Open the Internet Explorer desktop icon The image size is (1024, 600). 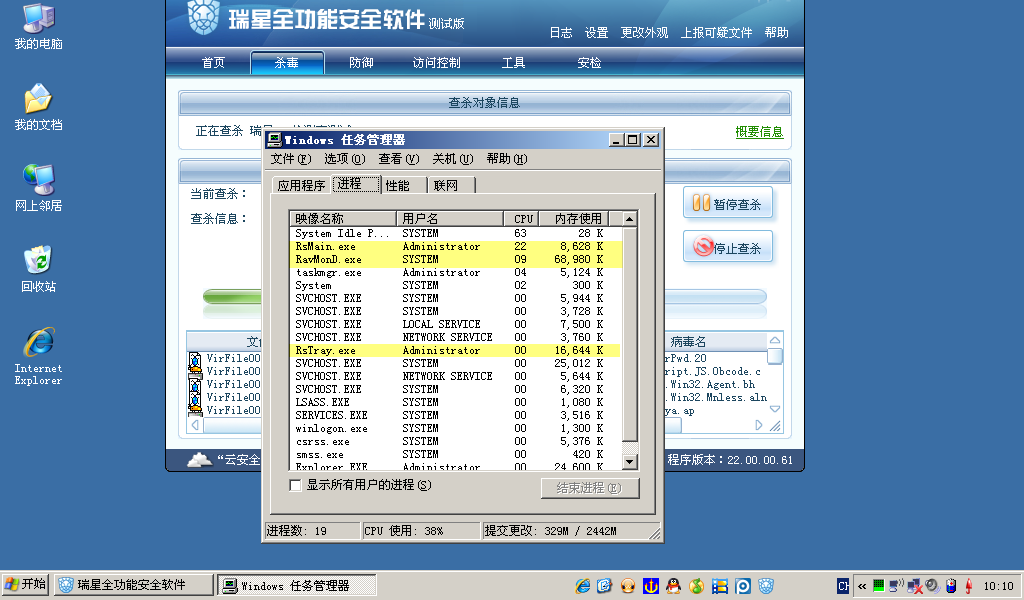[39, 356]
